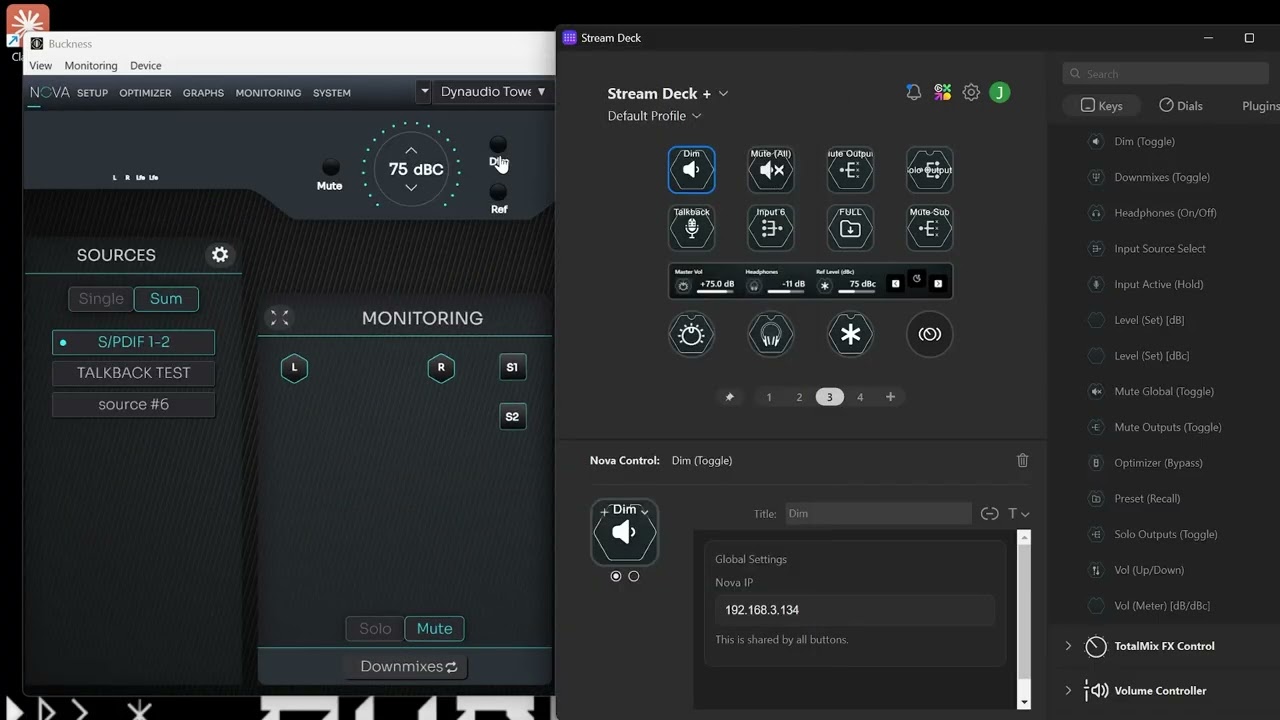Click the Downmixes button
Image resolution: width=1280 pixels, height=720 pixels.
tap(408, 666)
